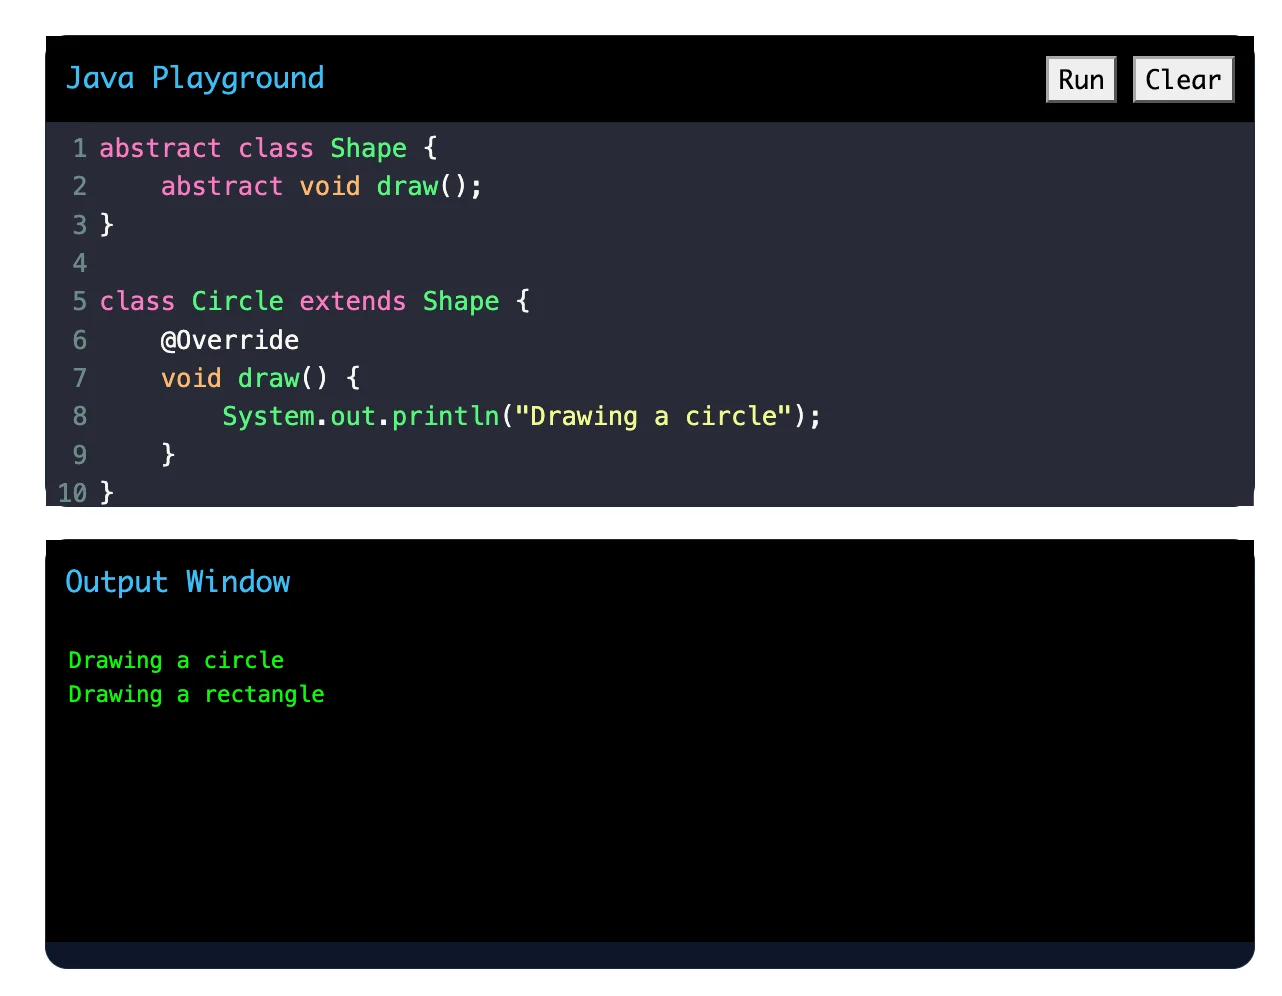Click the closing brace on line 9
The image size is (1282, 996).
click(x=168, y=455)
